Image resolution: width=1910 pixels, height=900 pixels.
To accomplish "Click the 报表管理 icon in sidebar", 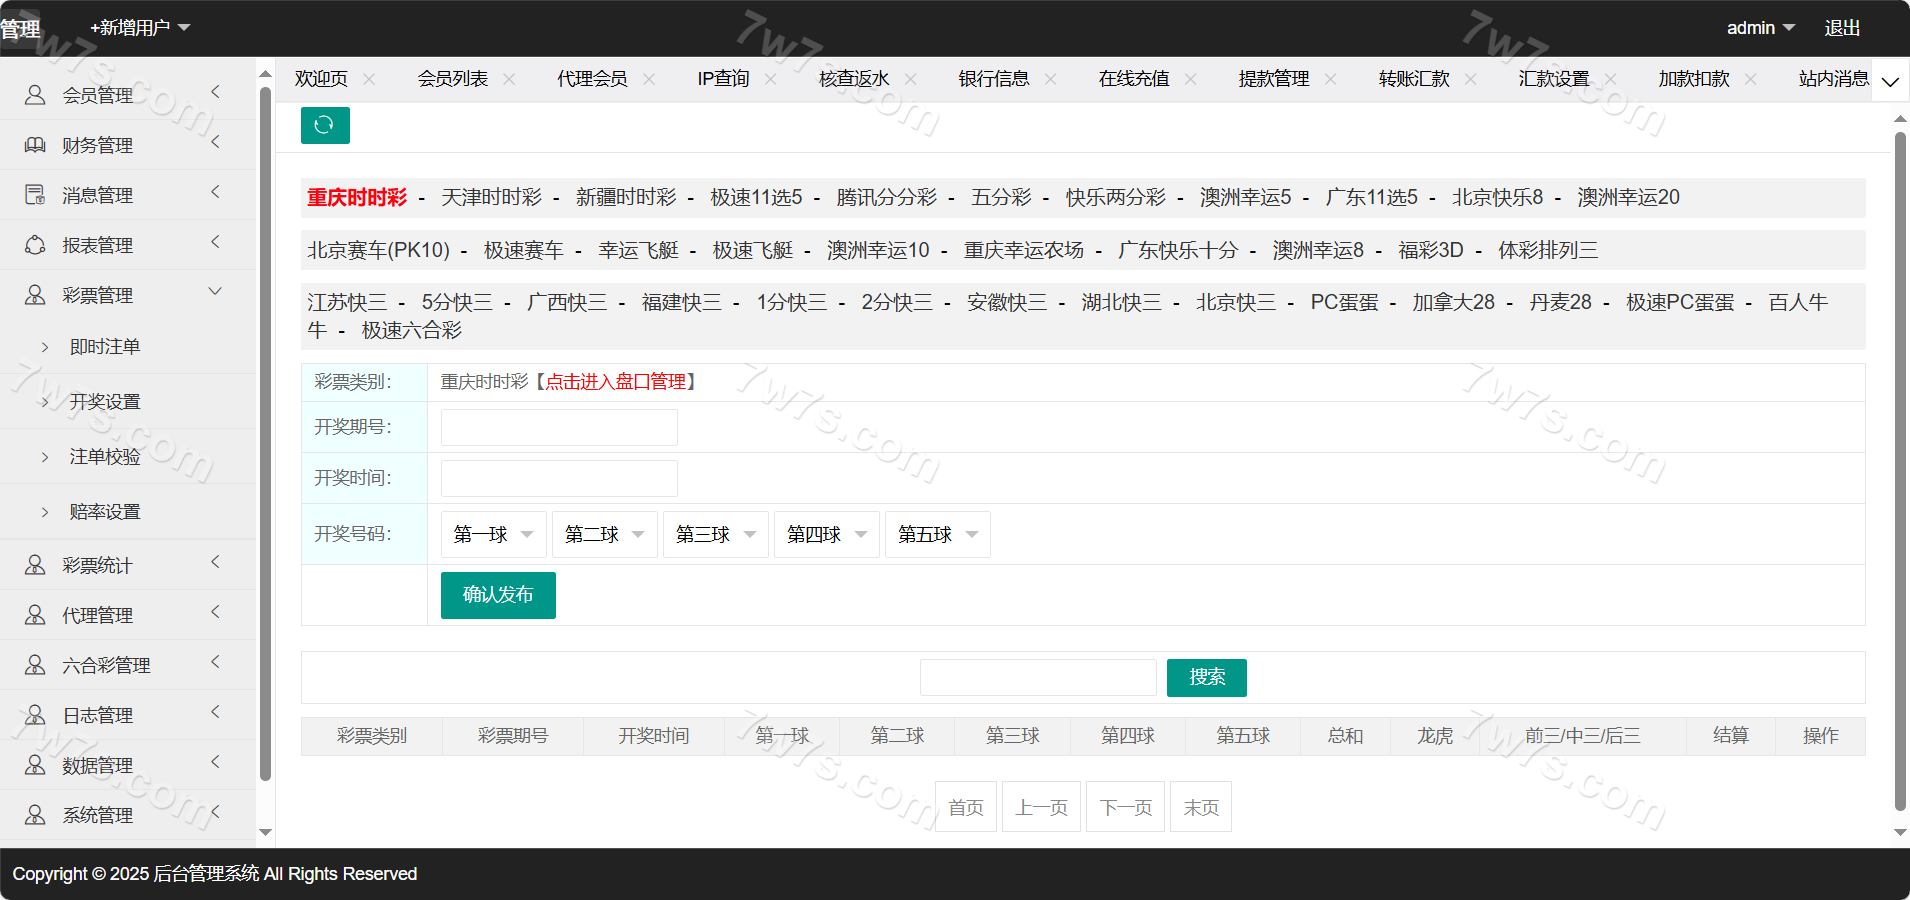I will 35,245.
